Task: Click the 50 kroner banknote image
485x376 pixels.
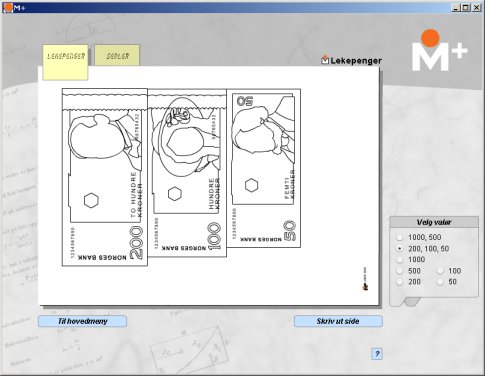Action: (264, 168)
